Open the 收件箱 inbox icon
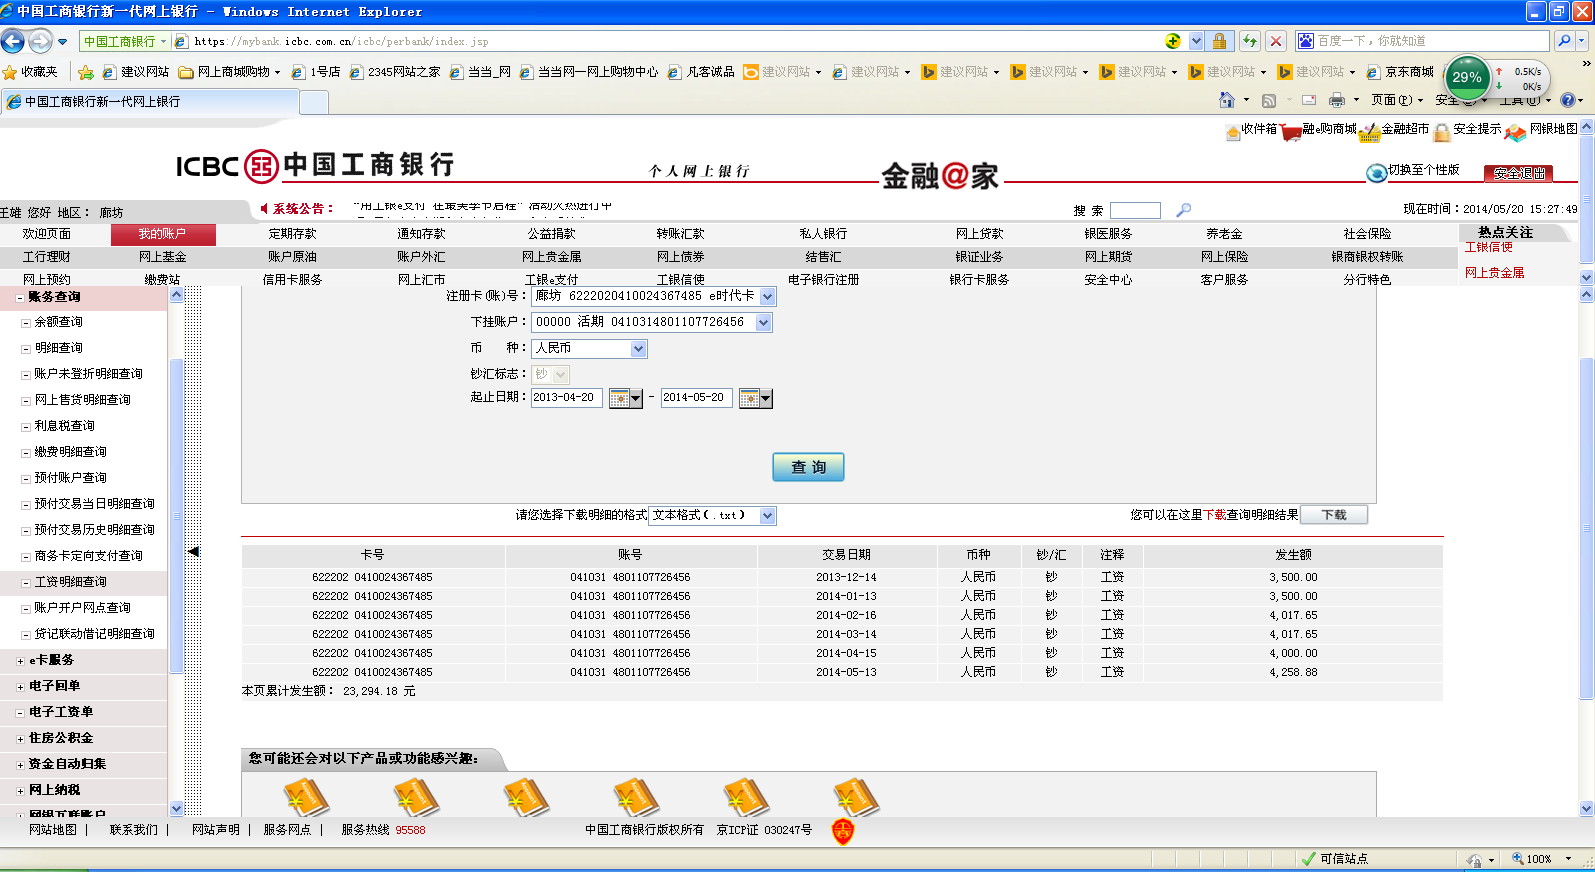The image size is (1595, 872). tap(1232, 132)
